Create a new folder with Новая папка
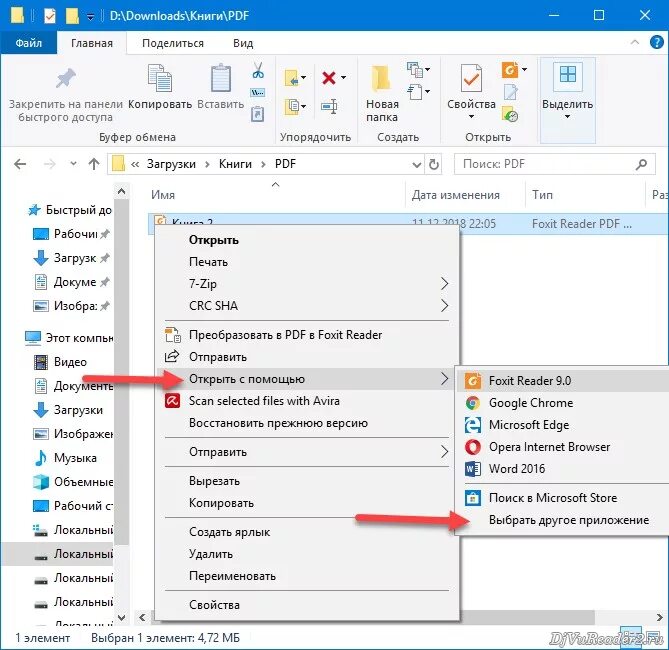This screenshot has height=650, width=669. [381, 94]
